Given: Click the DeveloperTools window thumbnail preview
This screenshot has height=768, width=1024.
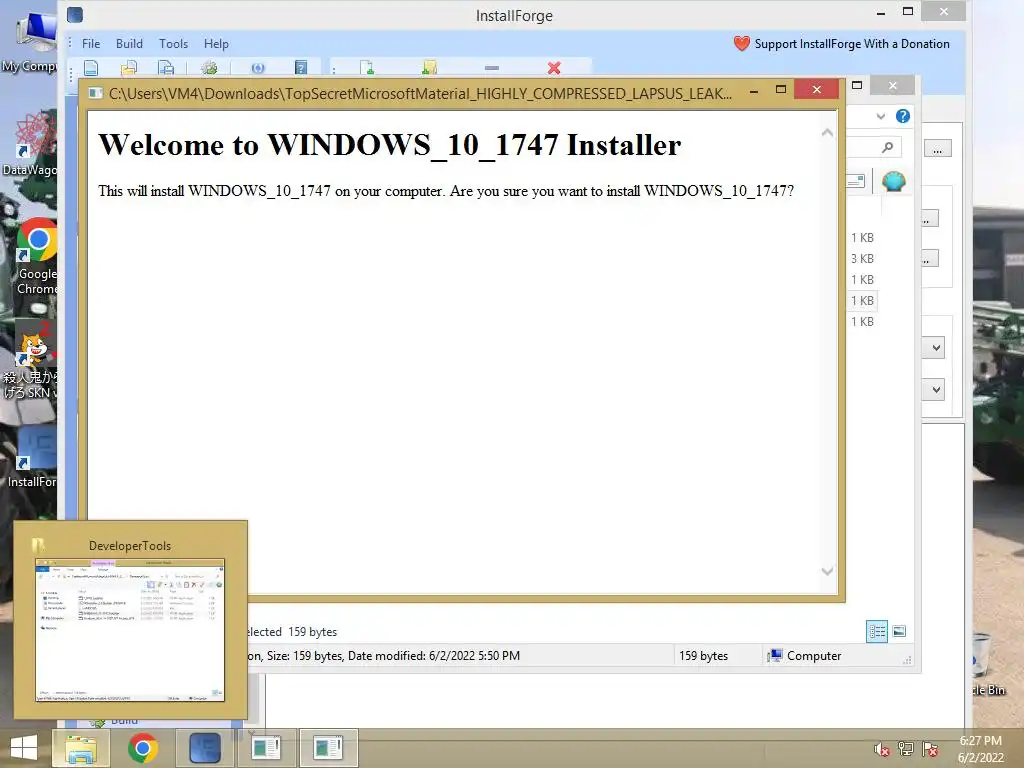Looking at the screenshot, I should pyautogui.click(x=130, y=630).
